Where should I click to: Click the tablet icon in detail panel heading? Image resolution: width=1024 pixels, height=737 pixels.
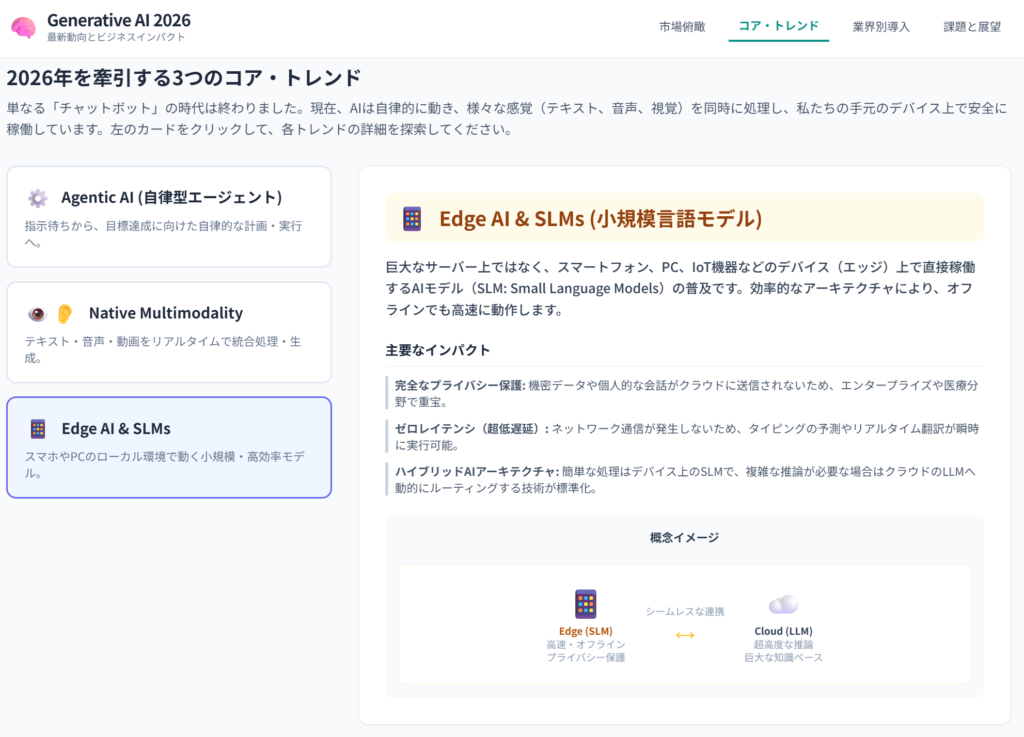pyautogui.click(x=411, y=219)
